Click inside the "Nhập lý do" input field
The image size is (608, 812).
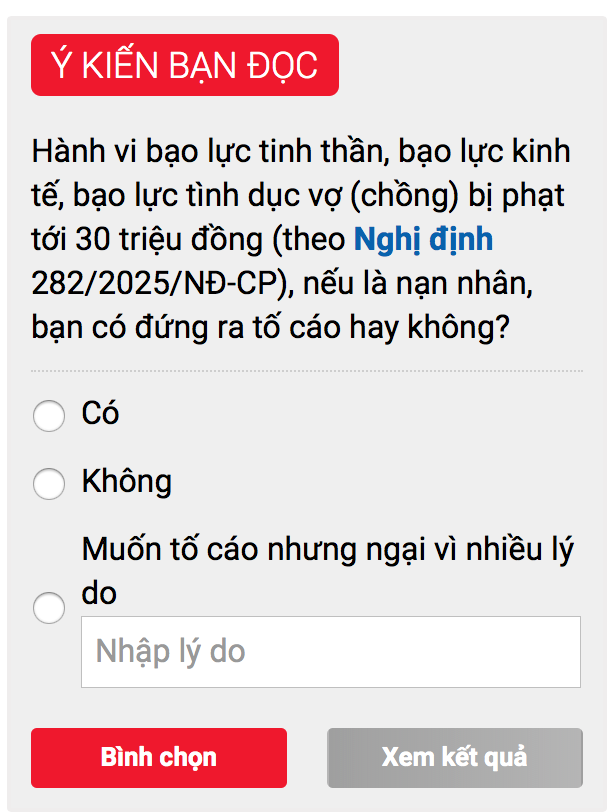pyautogui.click(x=330, y=651)
